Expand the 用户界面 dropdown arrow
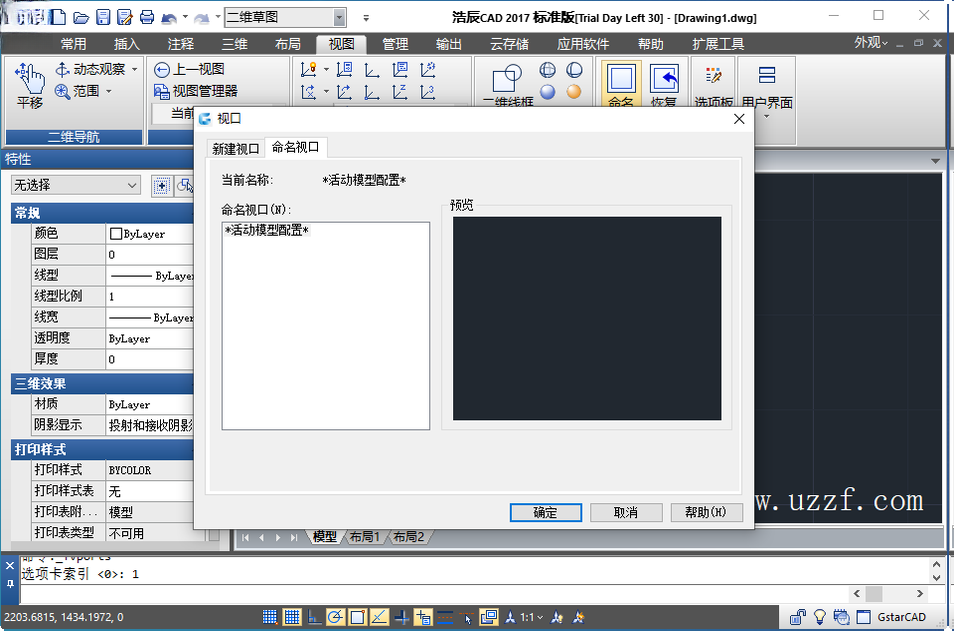The height and width of the screenshot is (631, 954). 767,117
